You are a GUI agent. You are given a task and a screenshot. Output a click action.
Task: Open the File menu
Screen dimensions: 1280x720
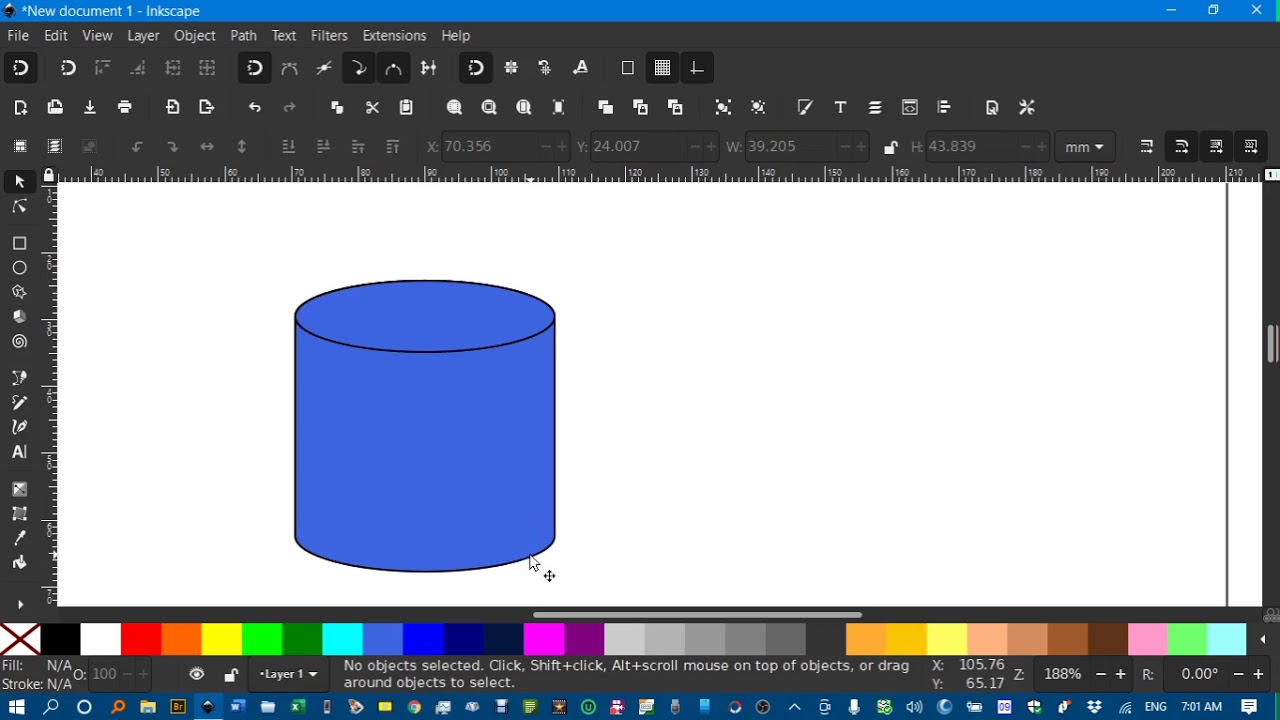18,36
